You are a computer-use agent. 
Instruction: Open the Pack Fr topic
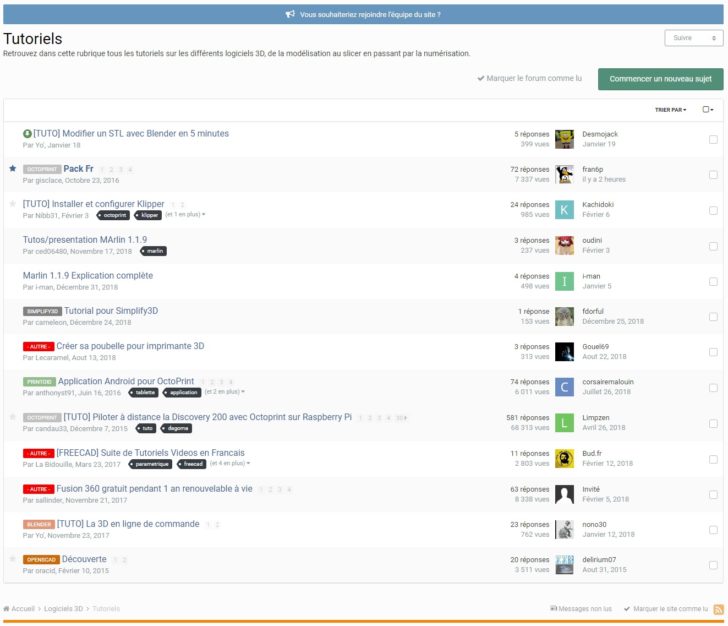click(78, 169)
